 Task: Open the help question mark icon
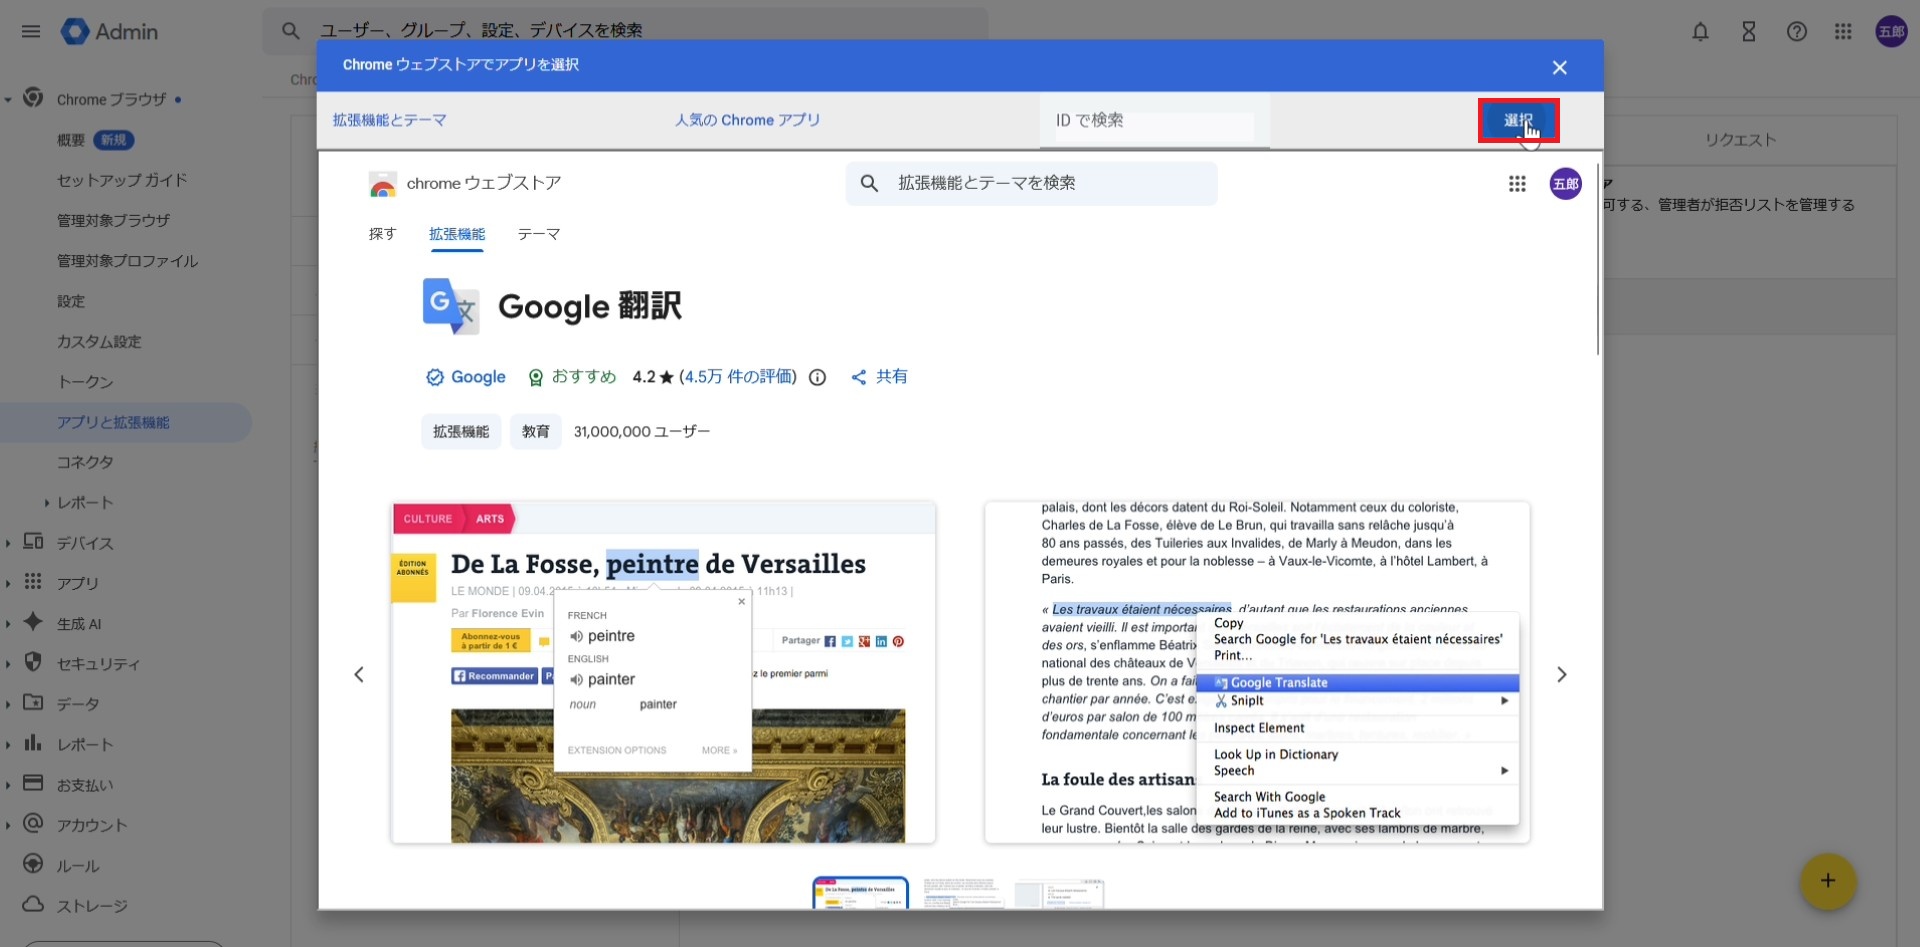[x=1796, y=32]
